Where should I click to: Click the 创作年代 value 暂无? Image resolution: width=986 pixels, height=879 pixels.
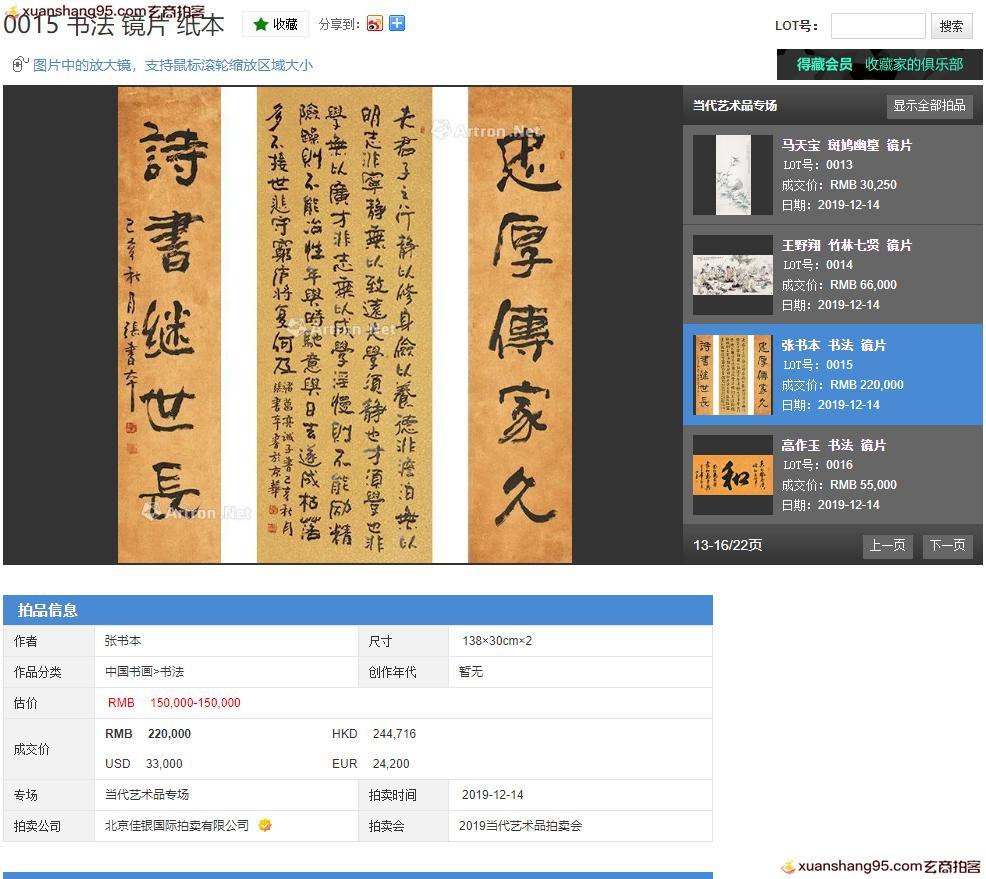tap(471, 672)
